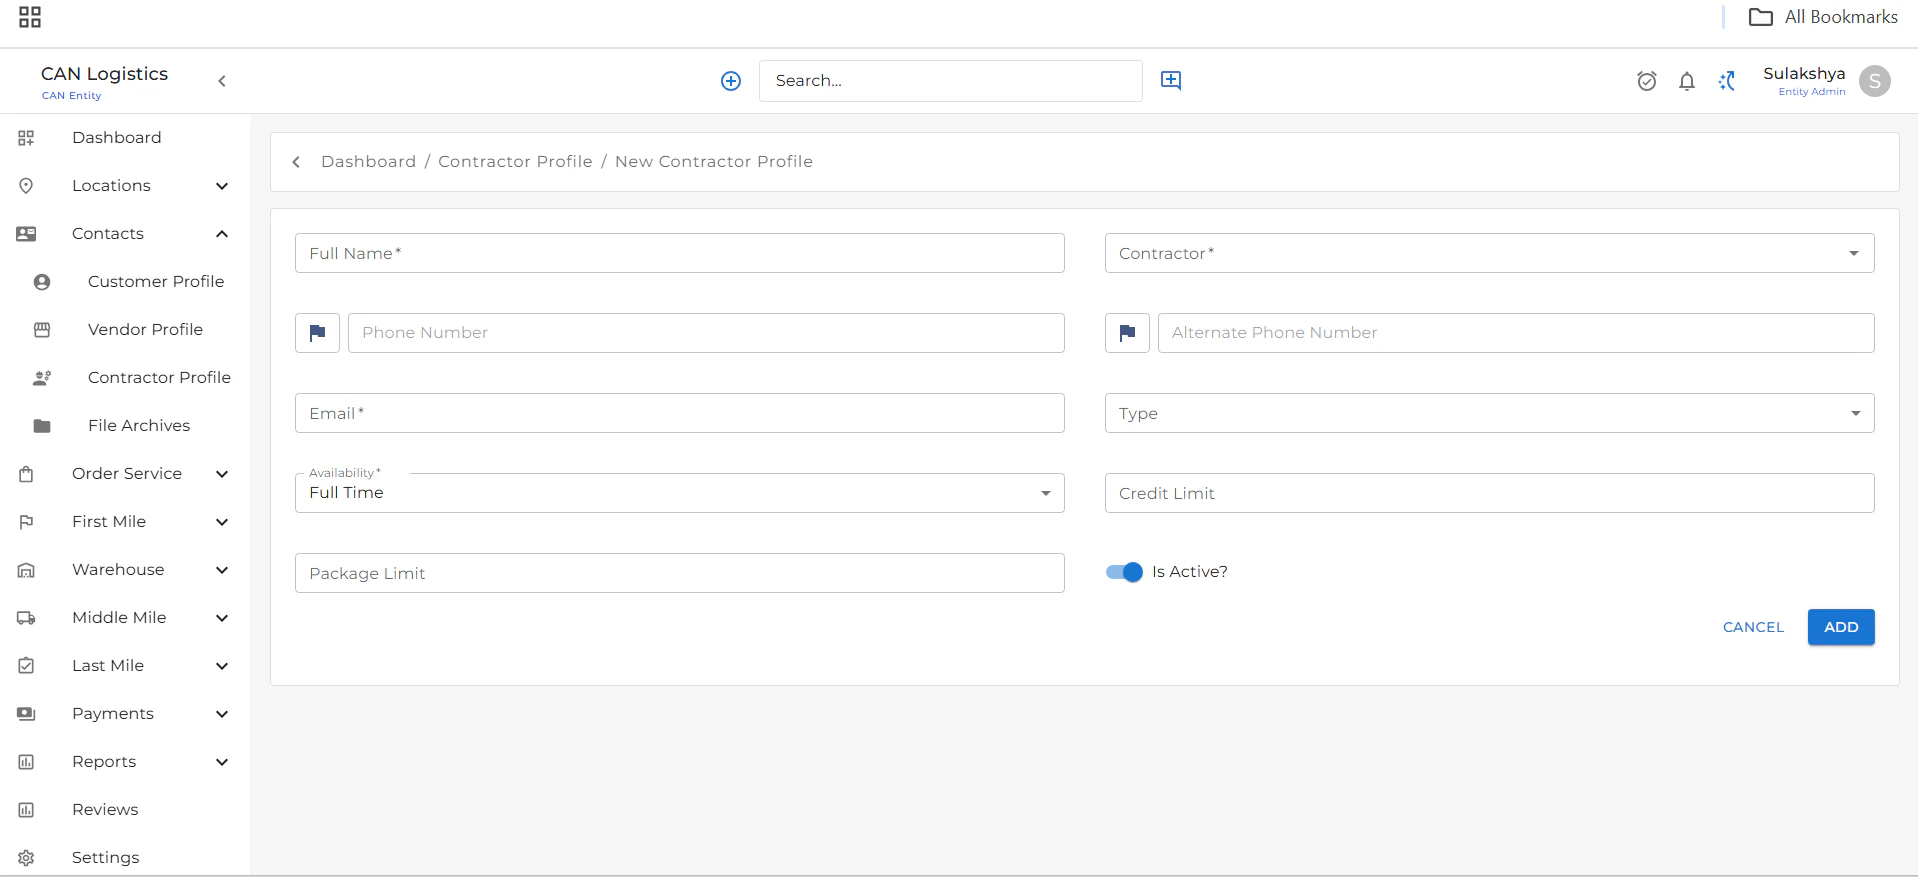Click the Dashboard sidebar icon

[26, 138]
